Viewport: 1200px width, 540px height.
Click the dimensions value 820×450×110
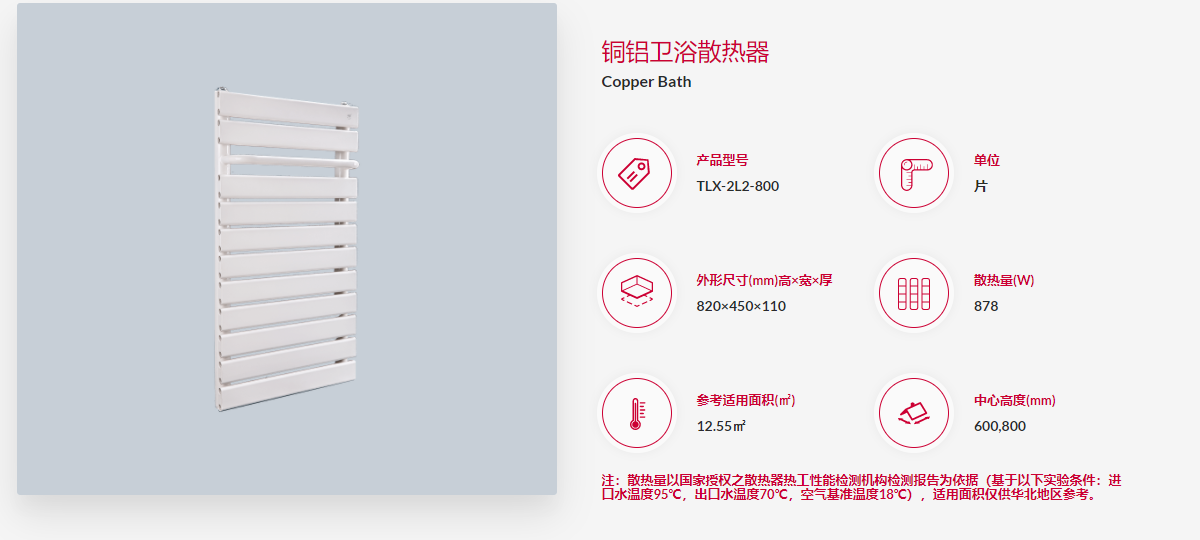click(741, 306)
